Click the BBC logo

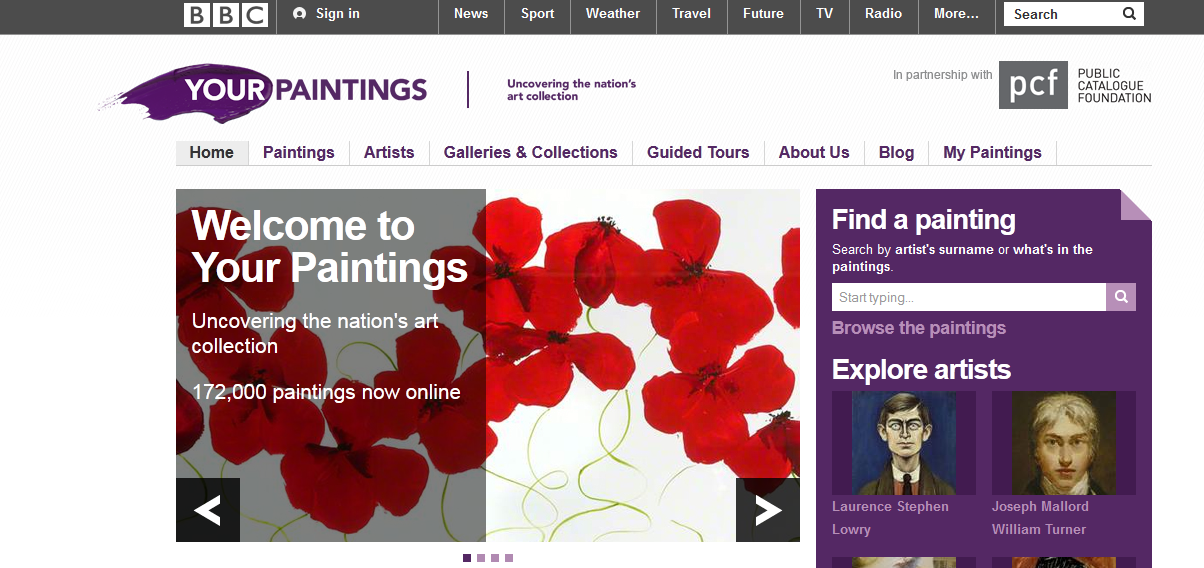226,14
